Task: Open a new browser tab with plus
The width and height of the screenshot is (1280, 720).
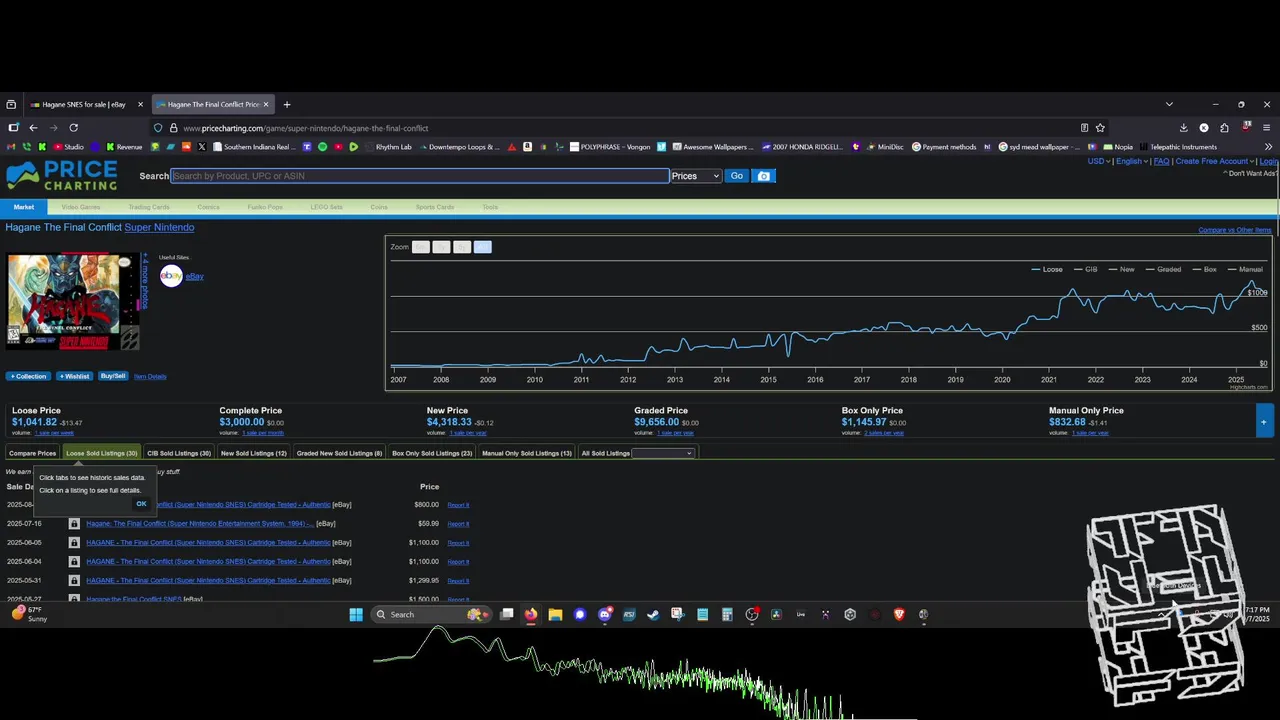Action: click(x=287, y=104)
